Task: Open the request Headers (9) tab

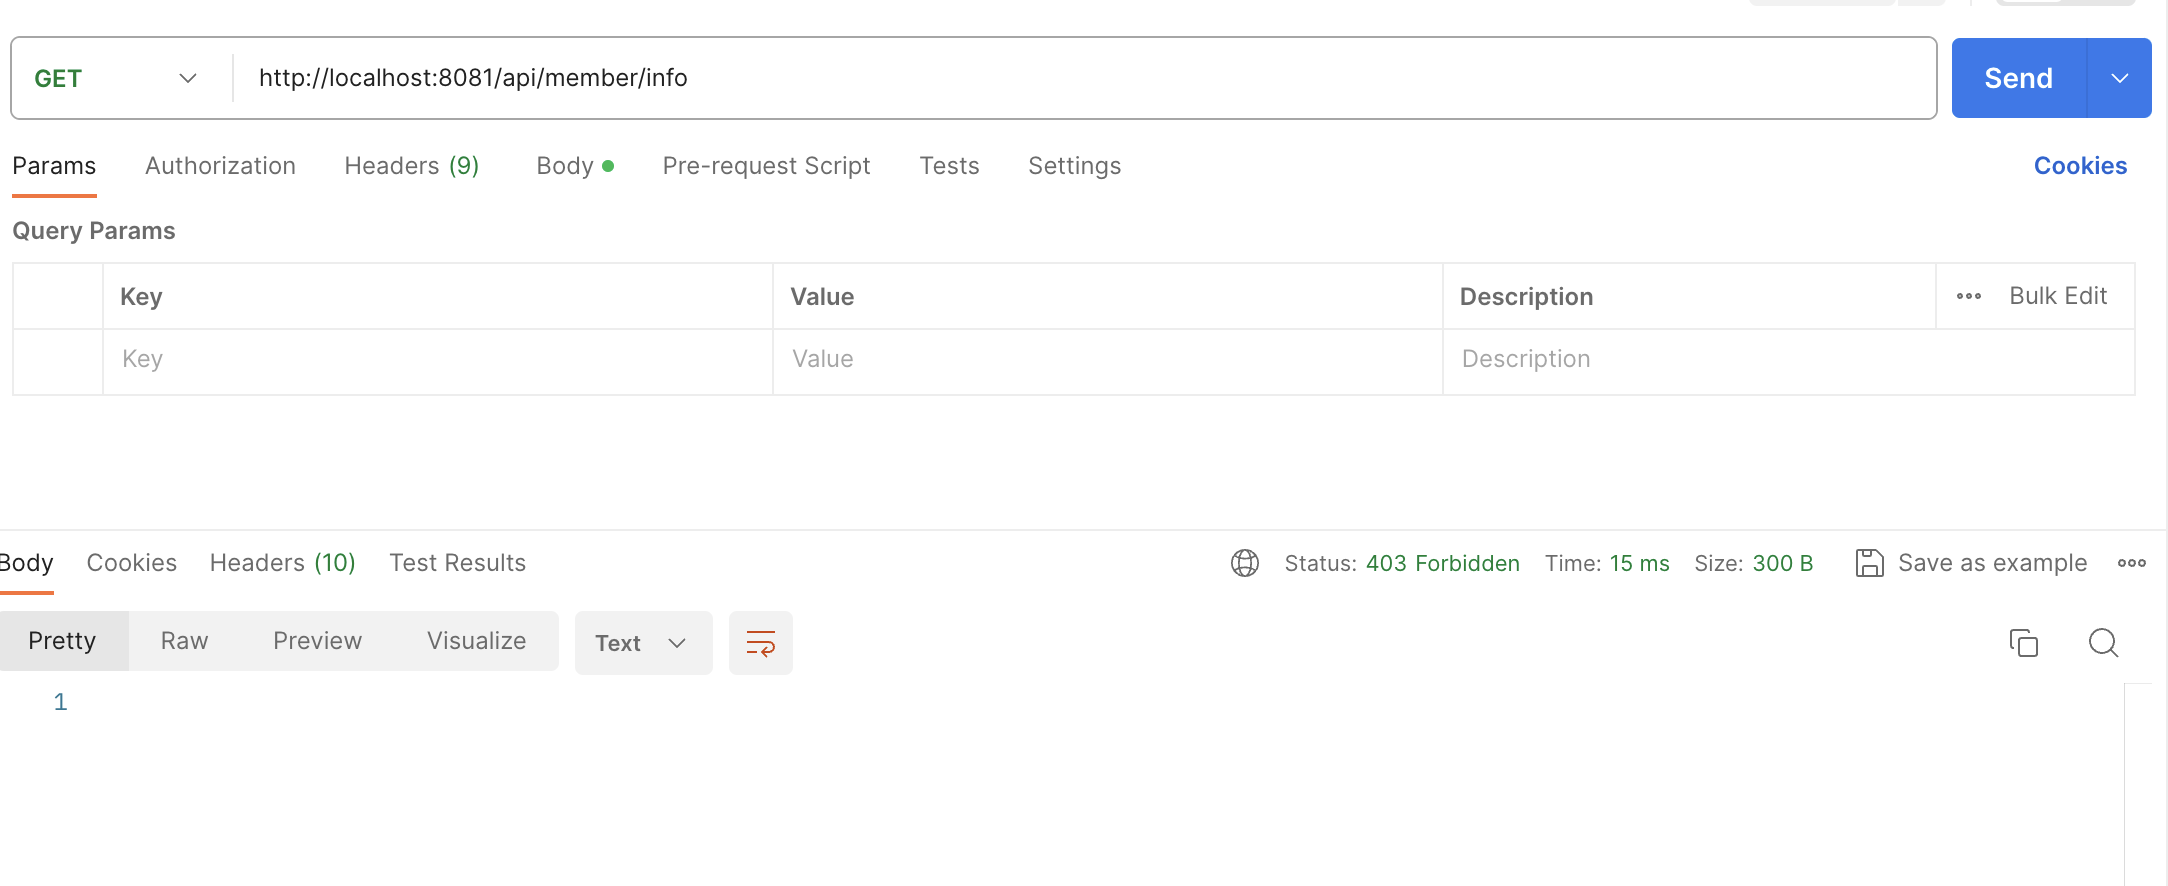Action: click(x=412, y=166)
